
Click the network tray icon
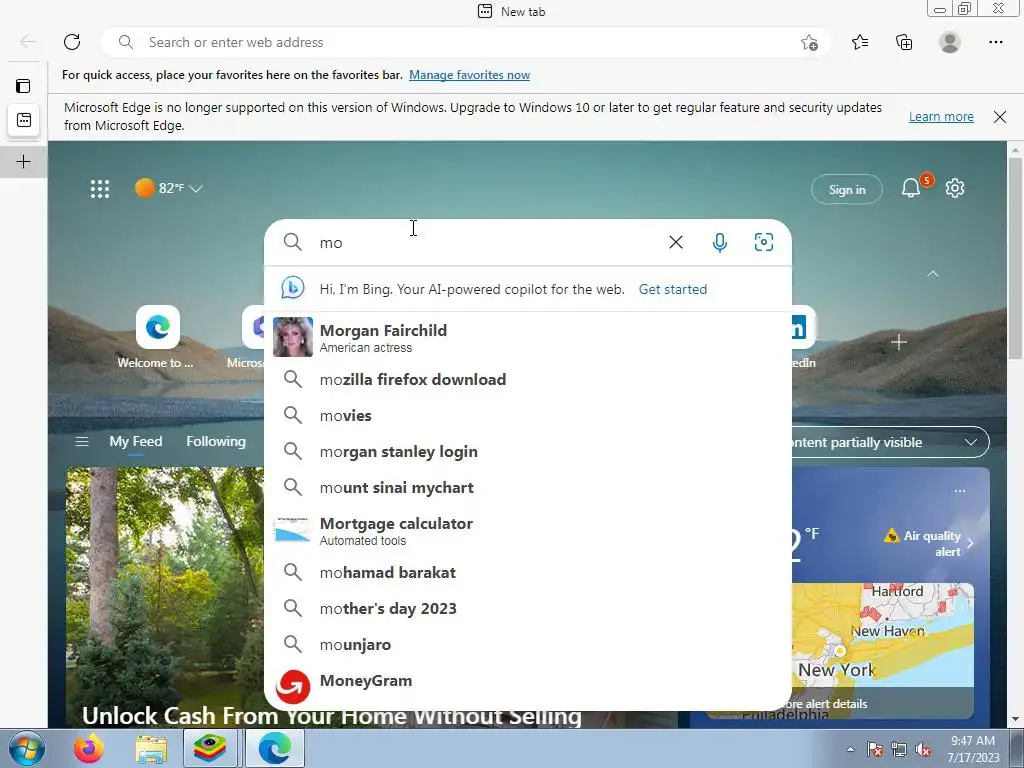899,750
